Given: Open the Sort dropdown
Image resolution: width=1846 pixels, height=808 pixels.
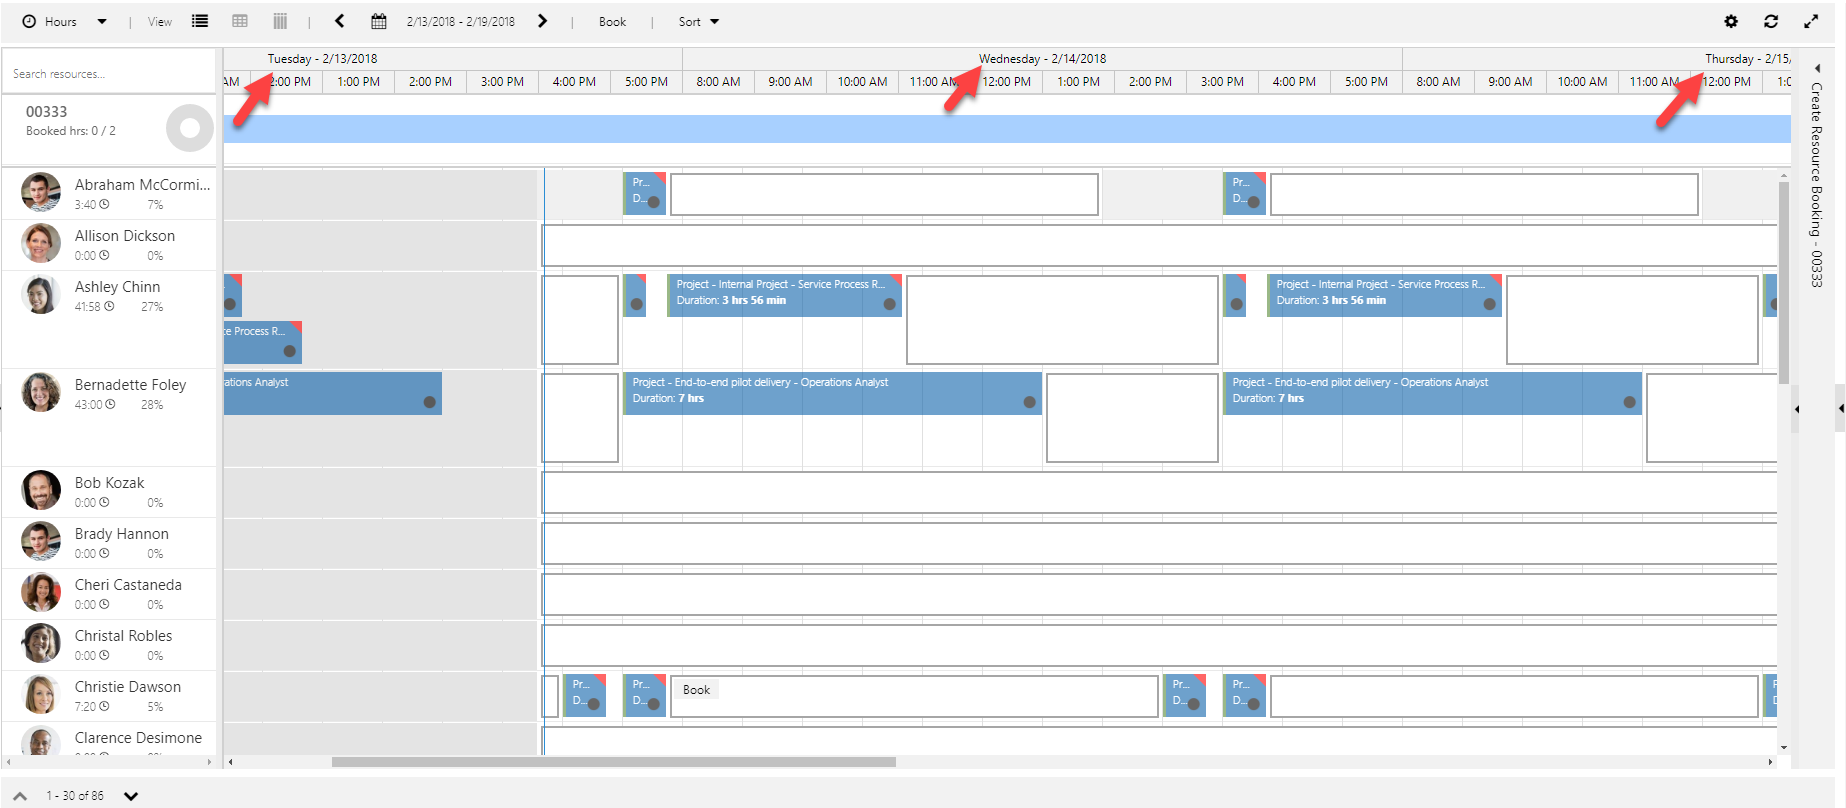Looking at the screenshot, I should [698, 21].
